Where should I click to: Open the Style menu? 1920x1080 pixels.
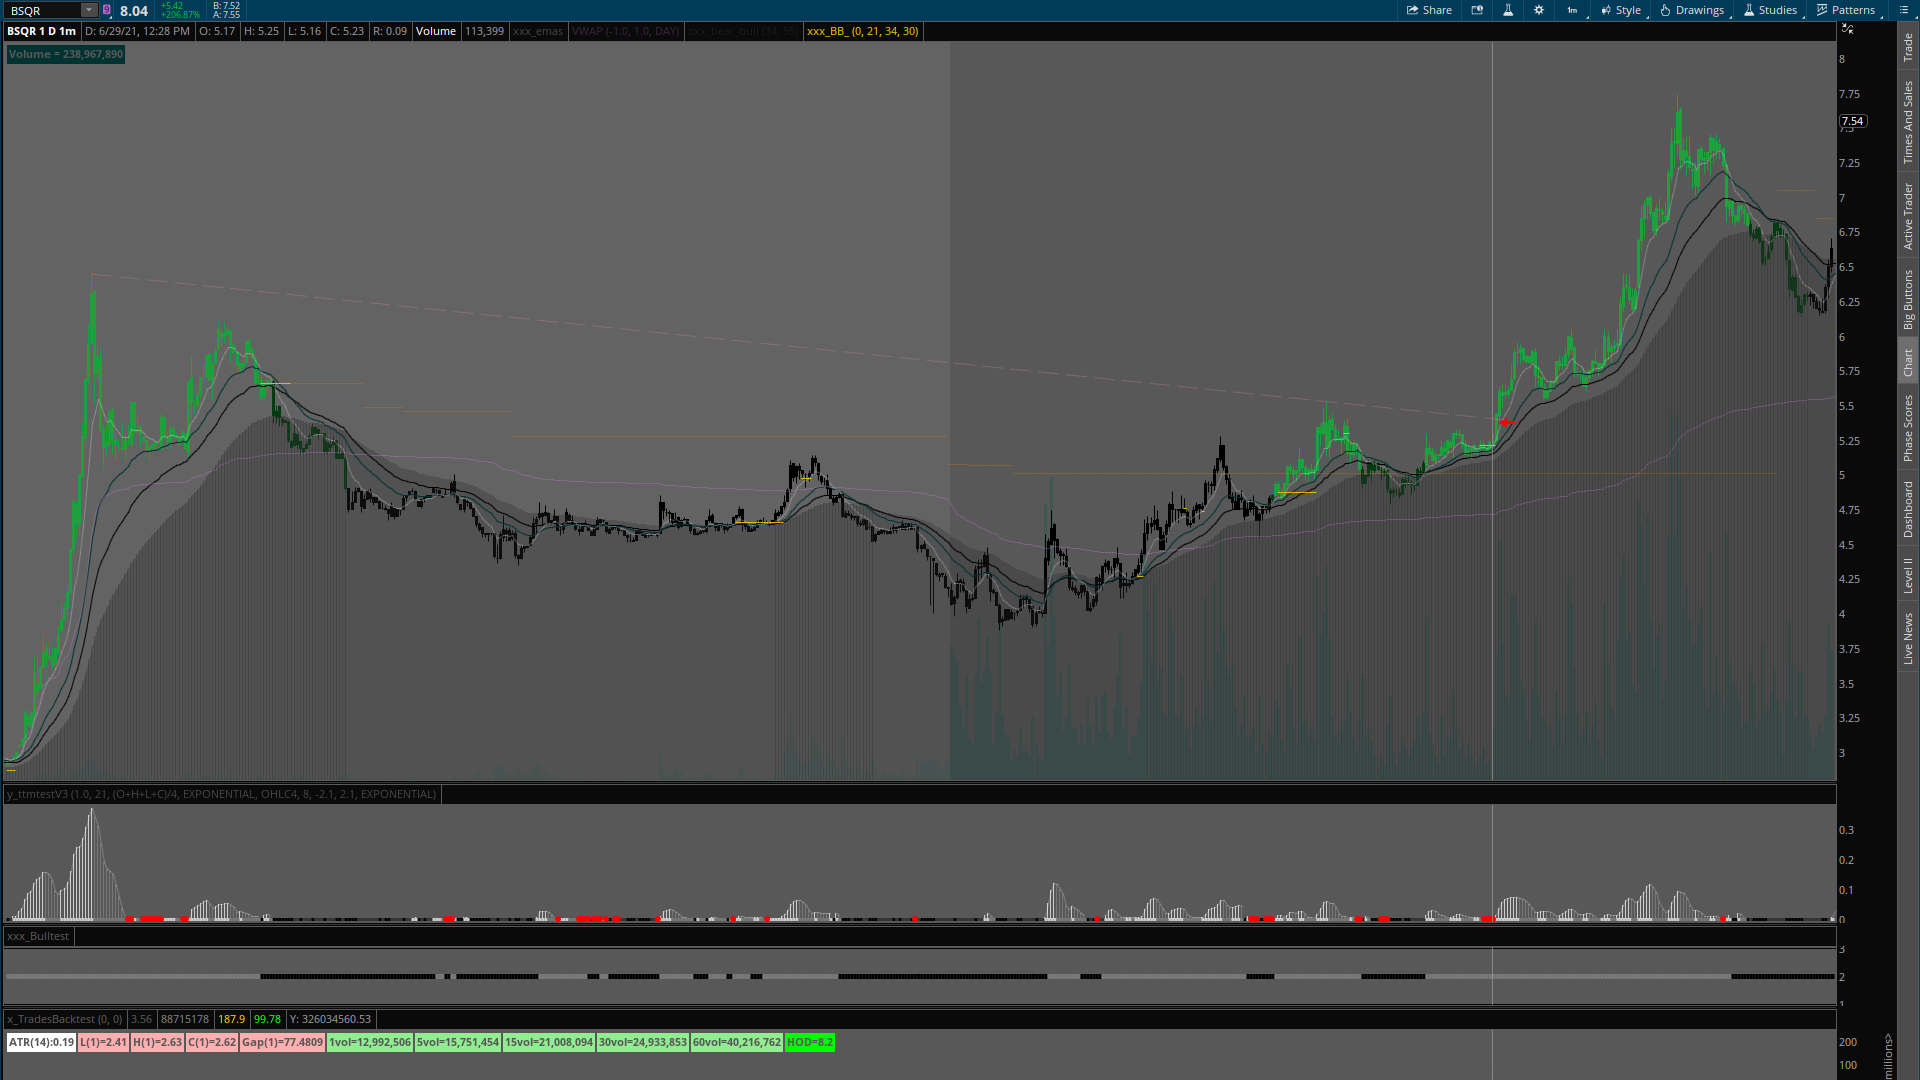(1620, 10)
